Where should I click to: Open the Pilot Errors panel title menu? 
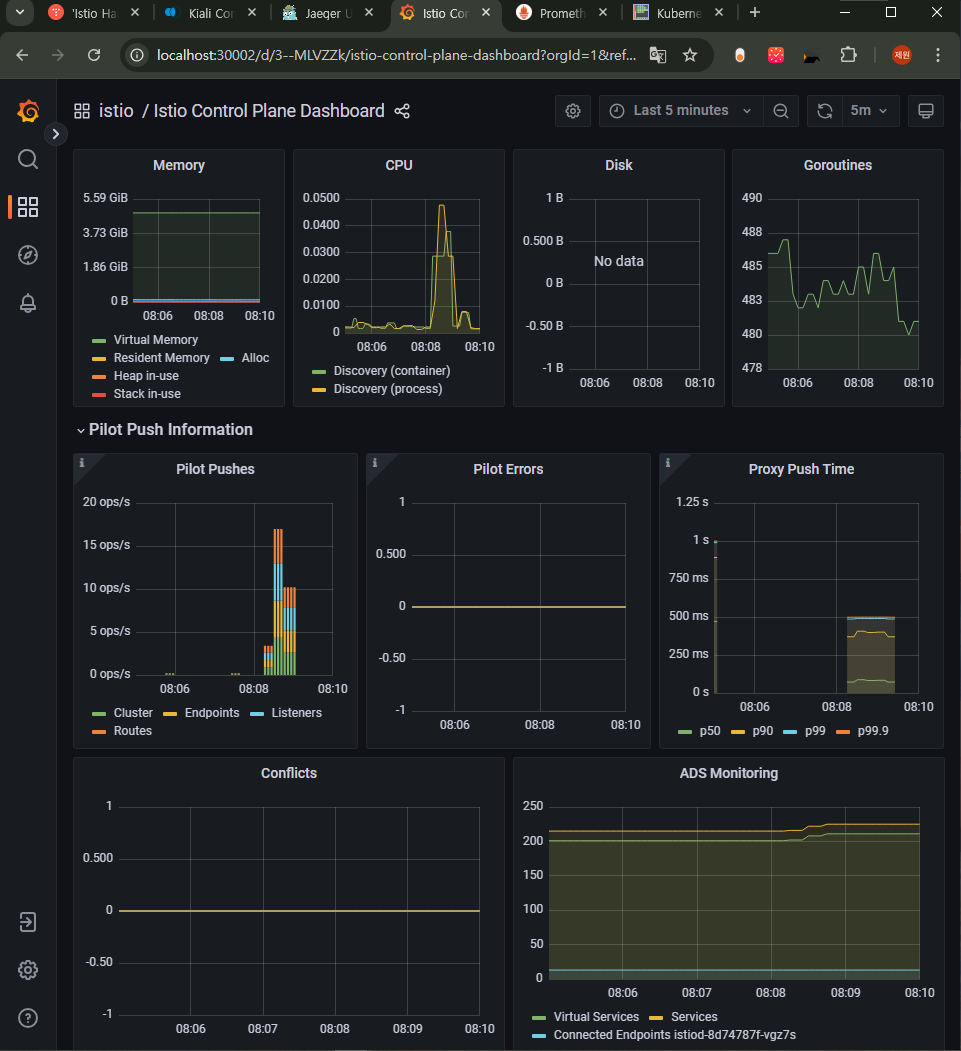(x=508, y=469)
